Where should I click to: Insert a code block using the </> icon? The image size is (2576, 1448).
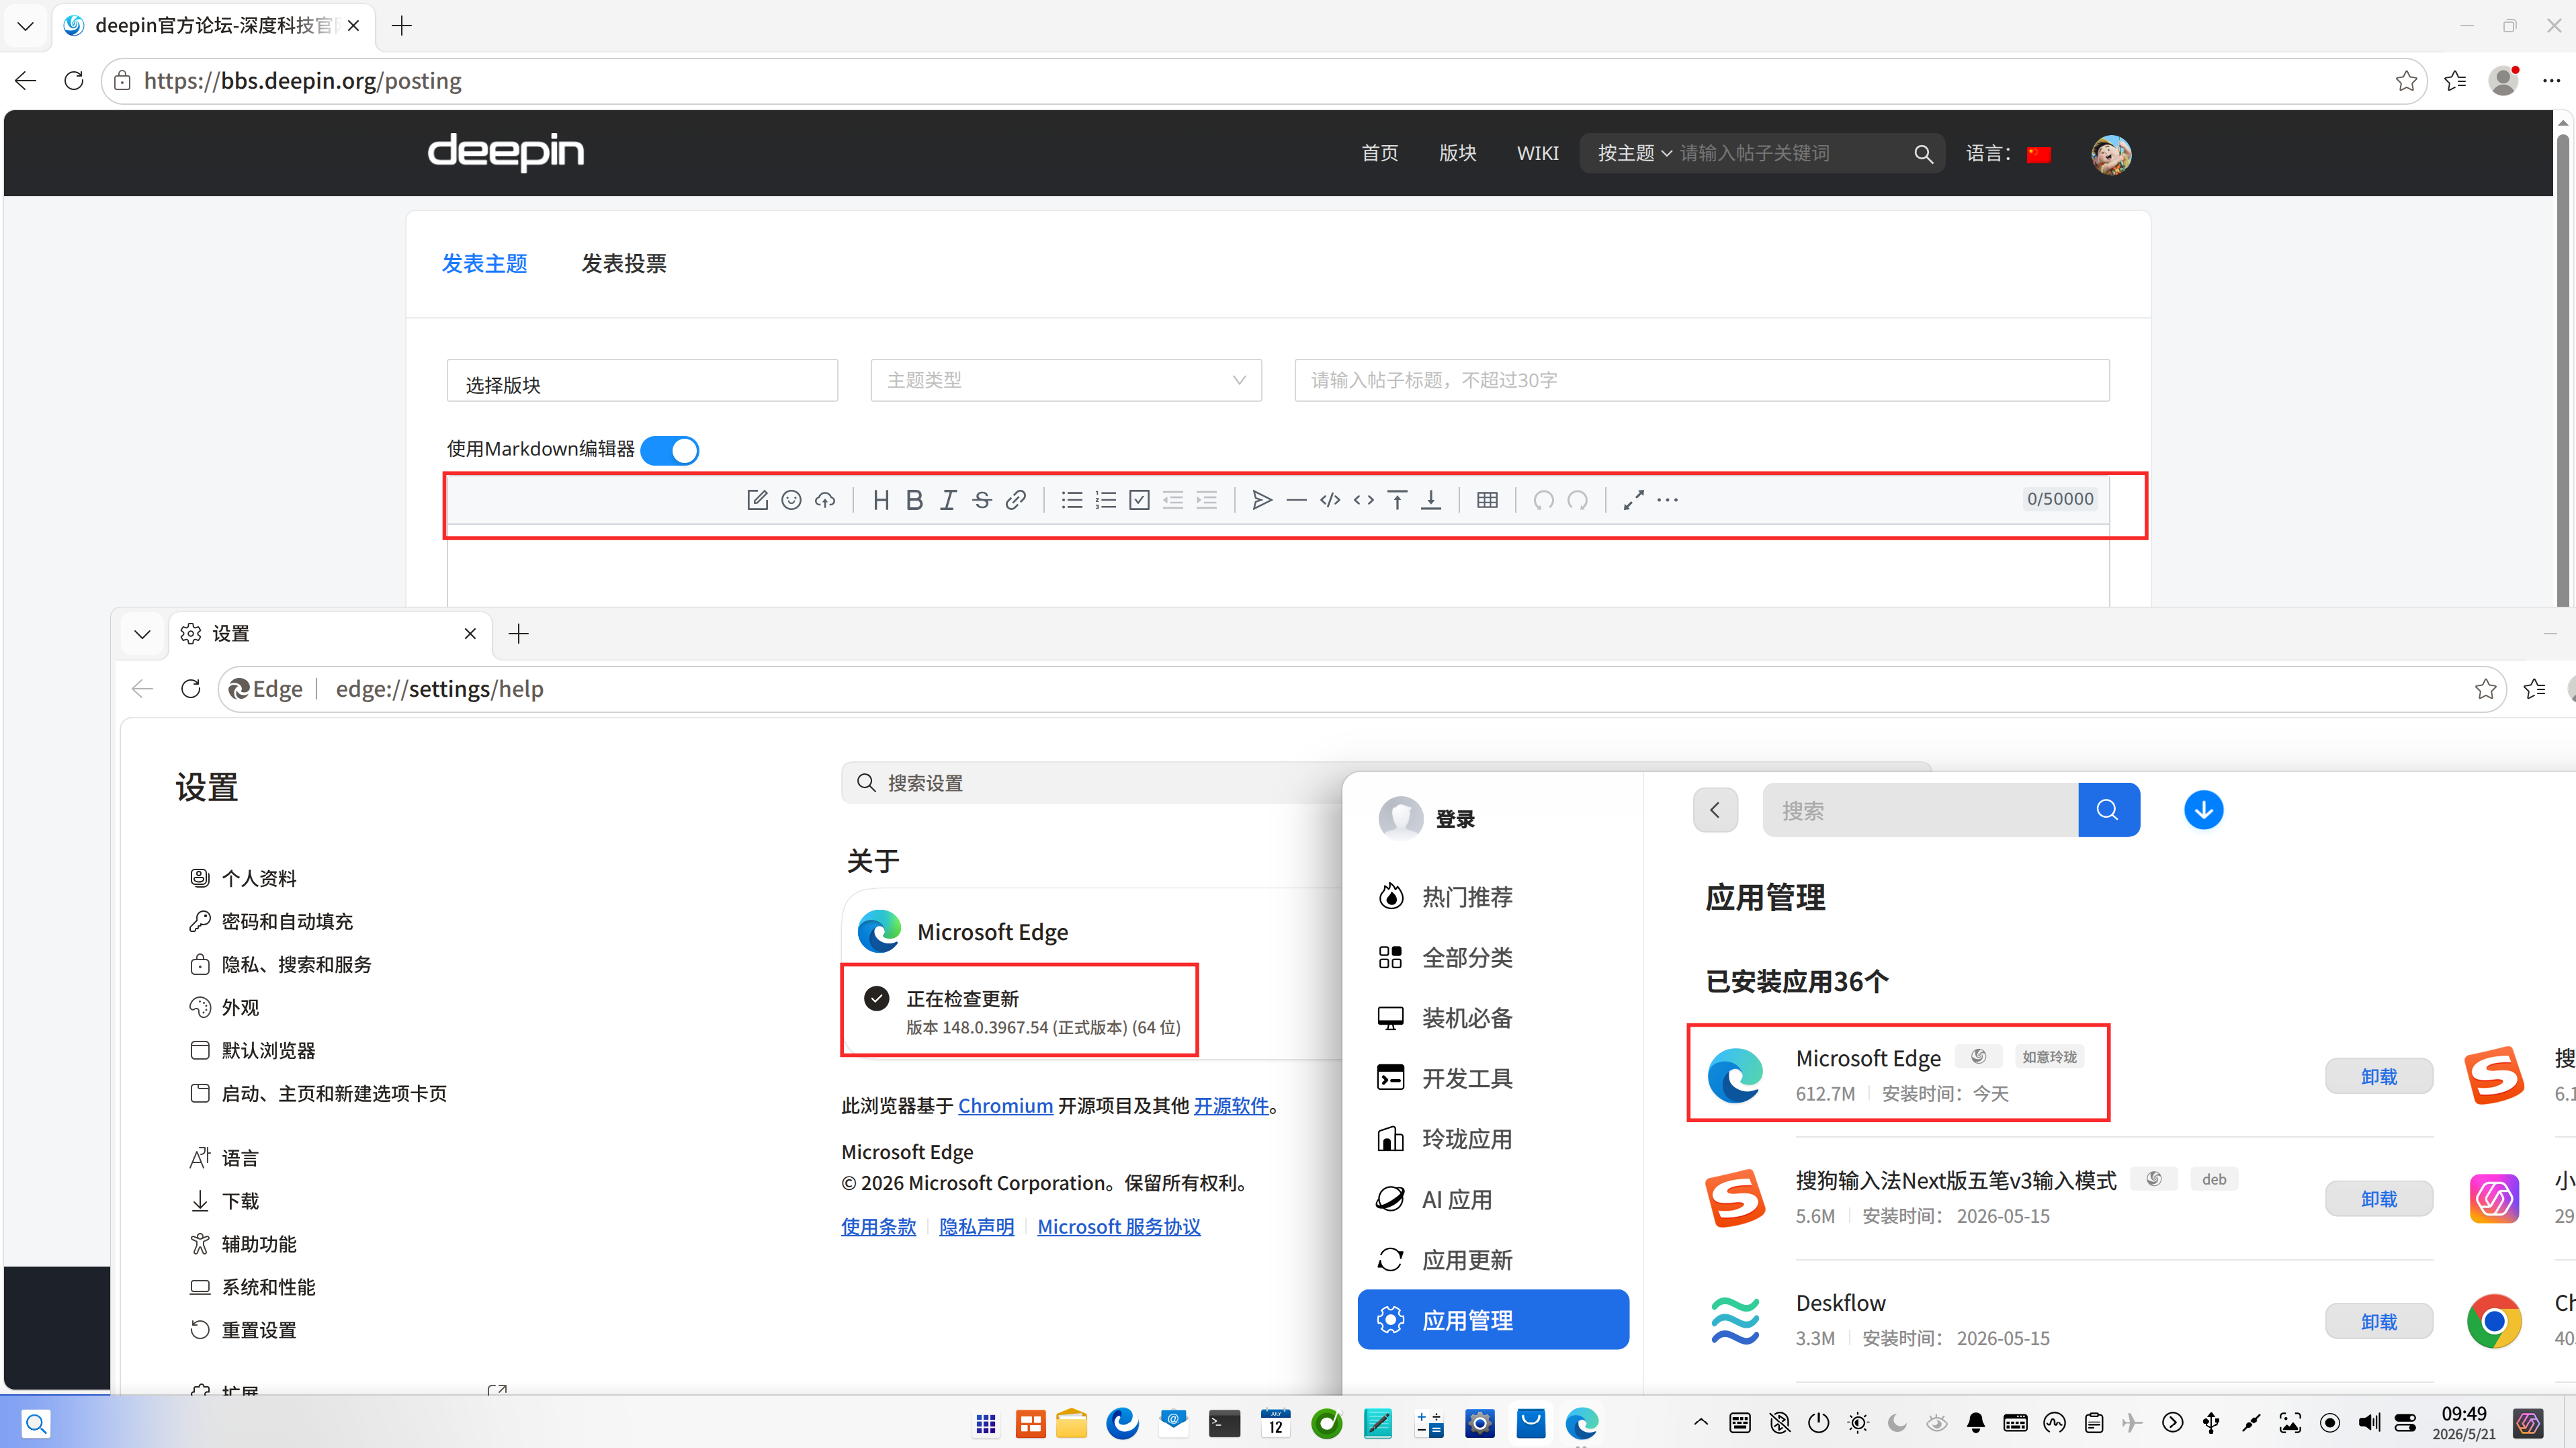tap(1330, 500)
